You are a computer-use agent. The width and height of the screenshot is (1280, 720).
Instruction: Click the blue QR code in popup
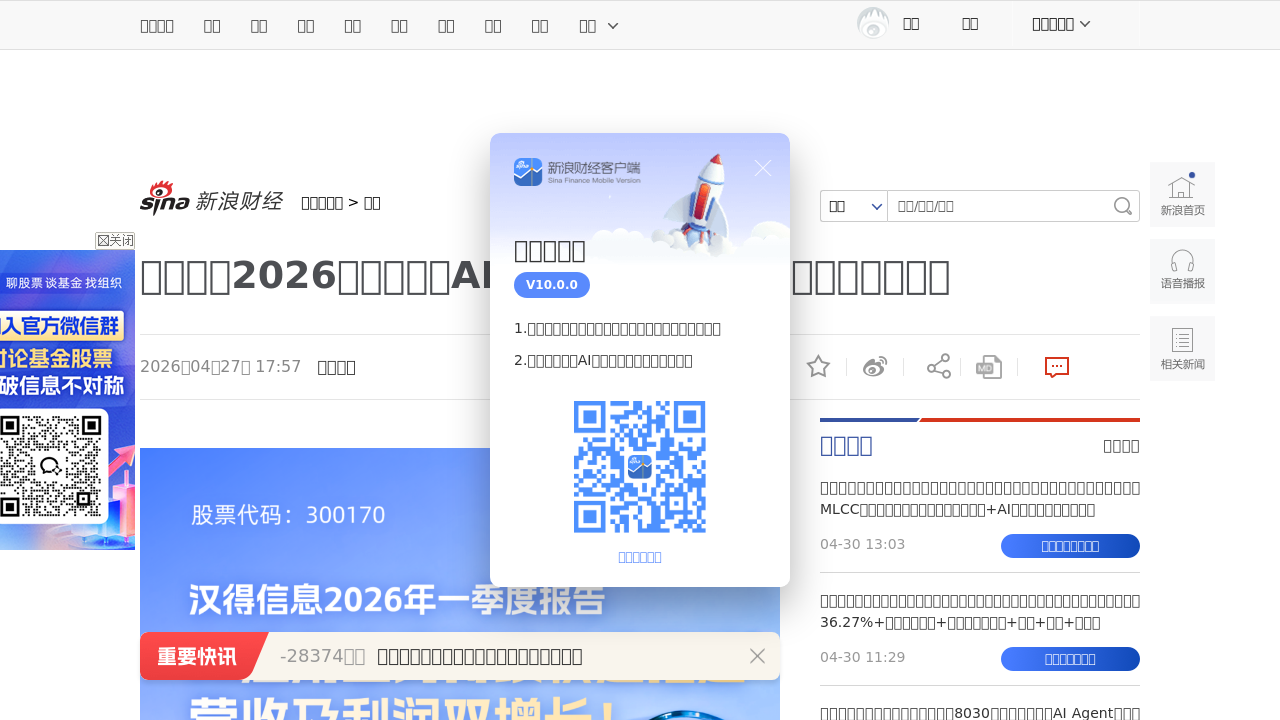point(640,467)
